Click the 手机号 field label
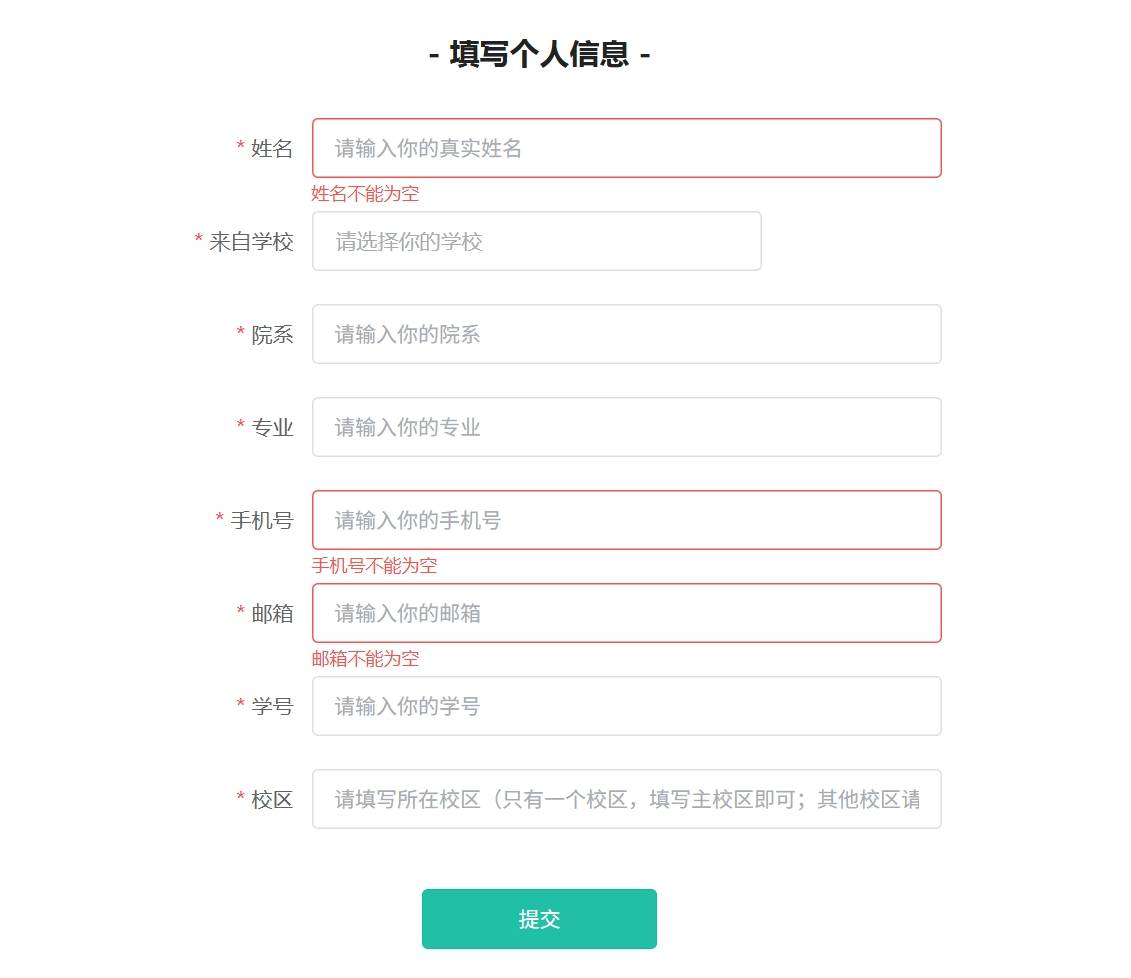Screen dimensions: 1131x978 pos(261,521)
